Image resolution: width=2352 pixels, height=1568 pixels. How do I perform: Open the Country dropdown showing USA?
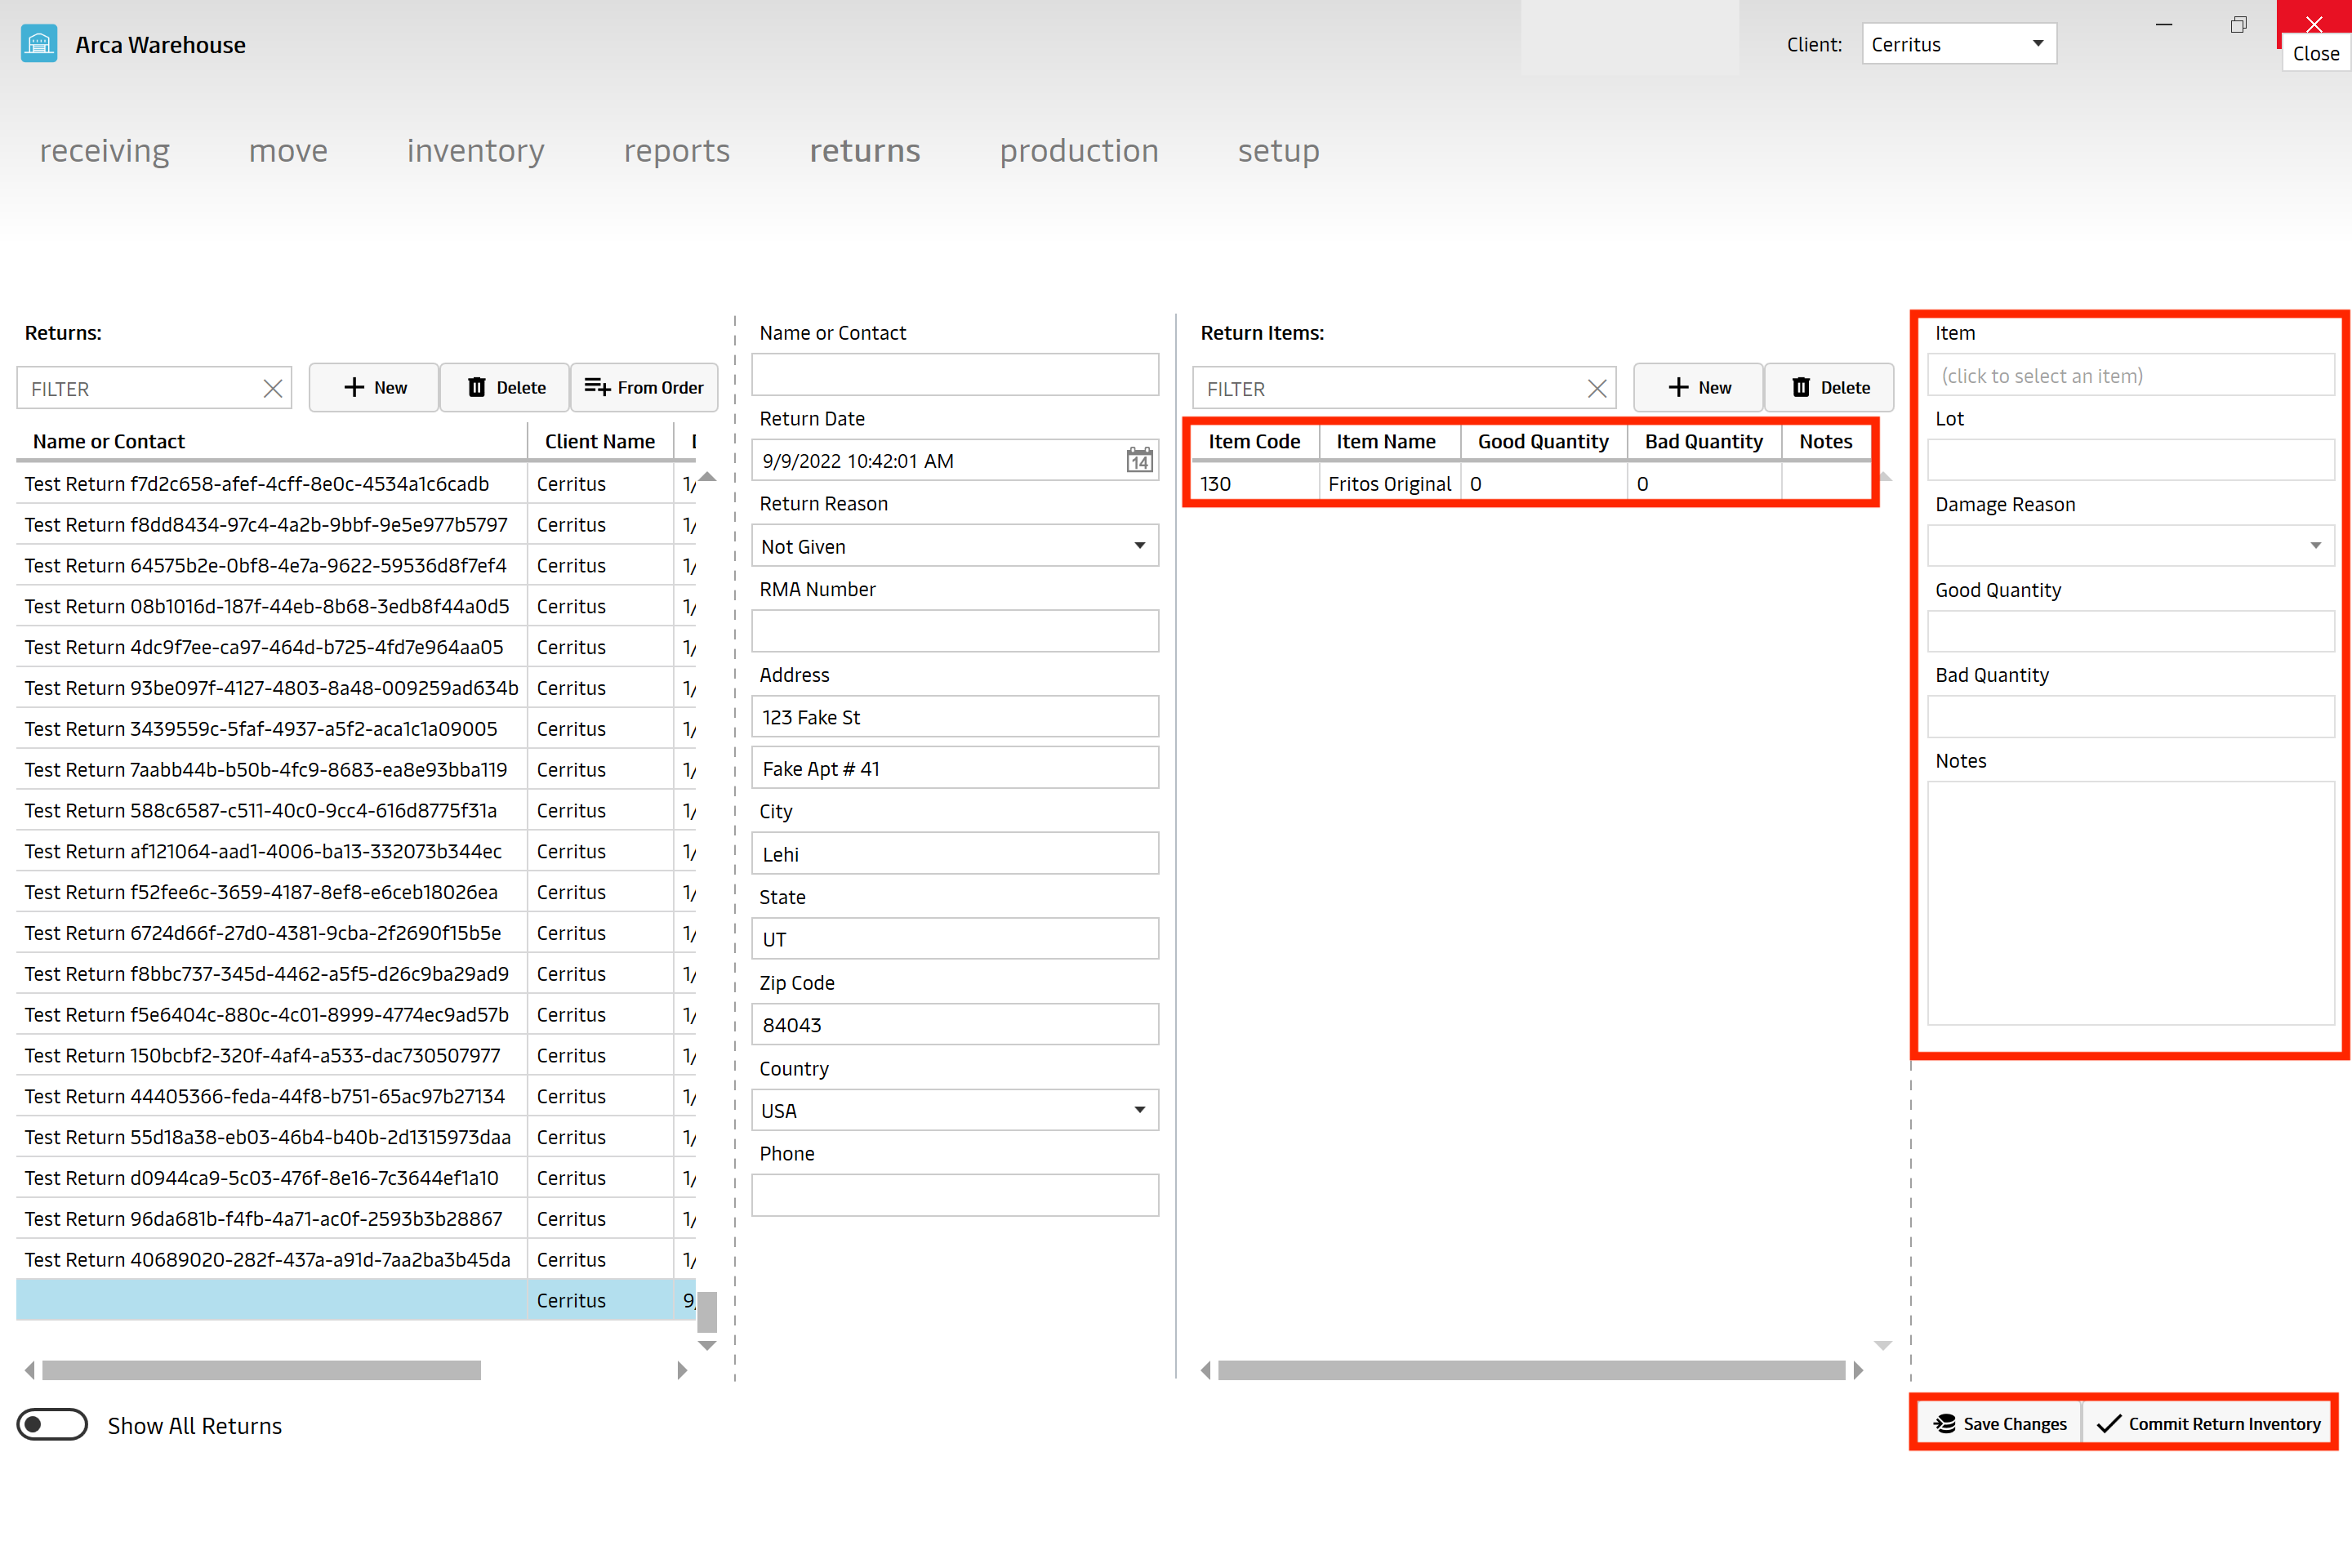(955, 1110)
